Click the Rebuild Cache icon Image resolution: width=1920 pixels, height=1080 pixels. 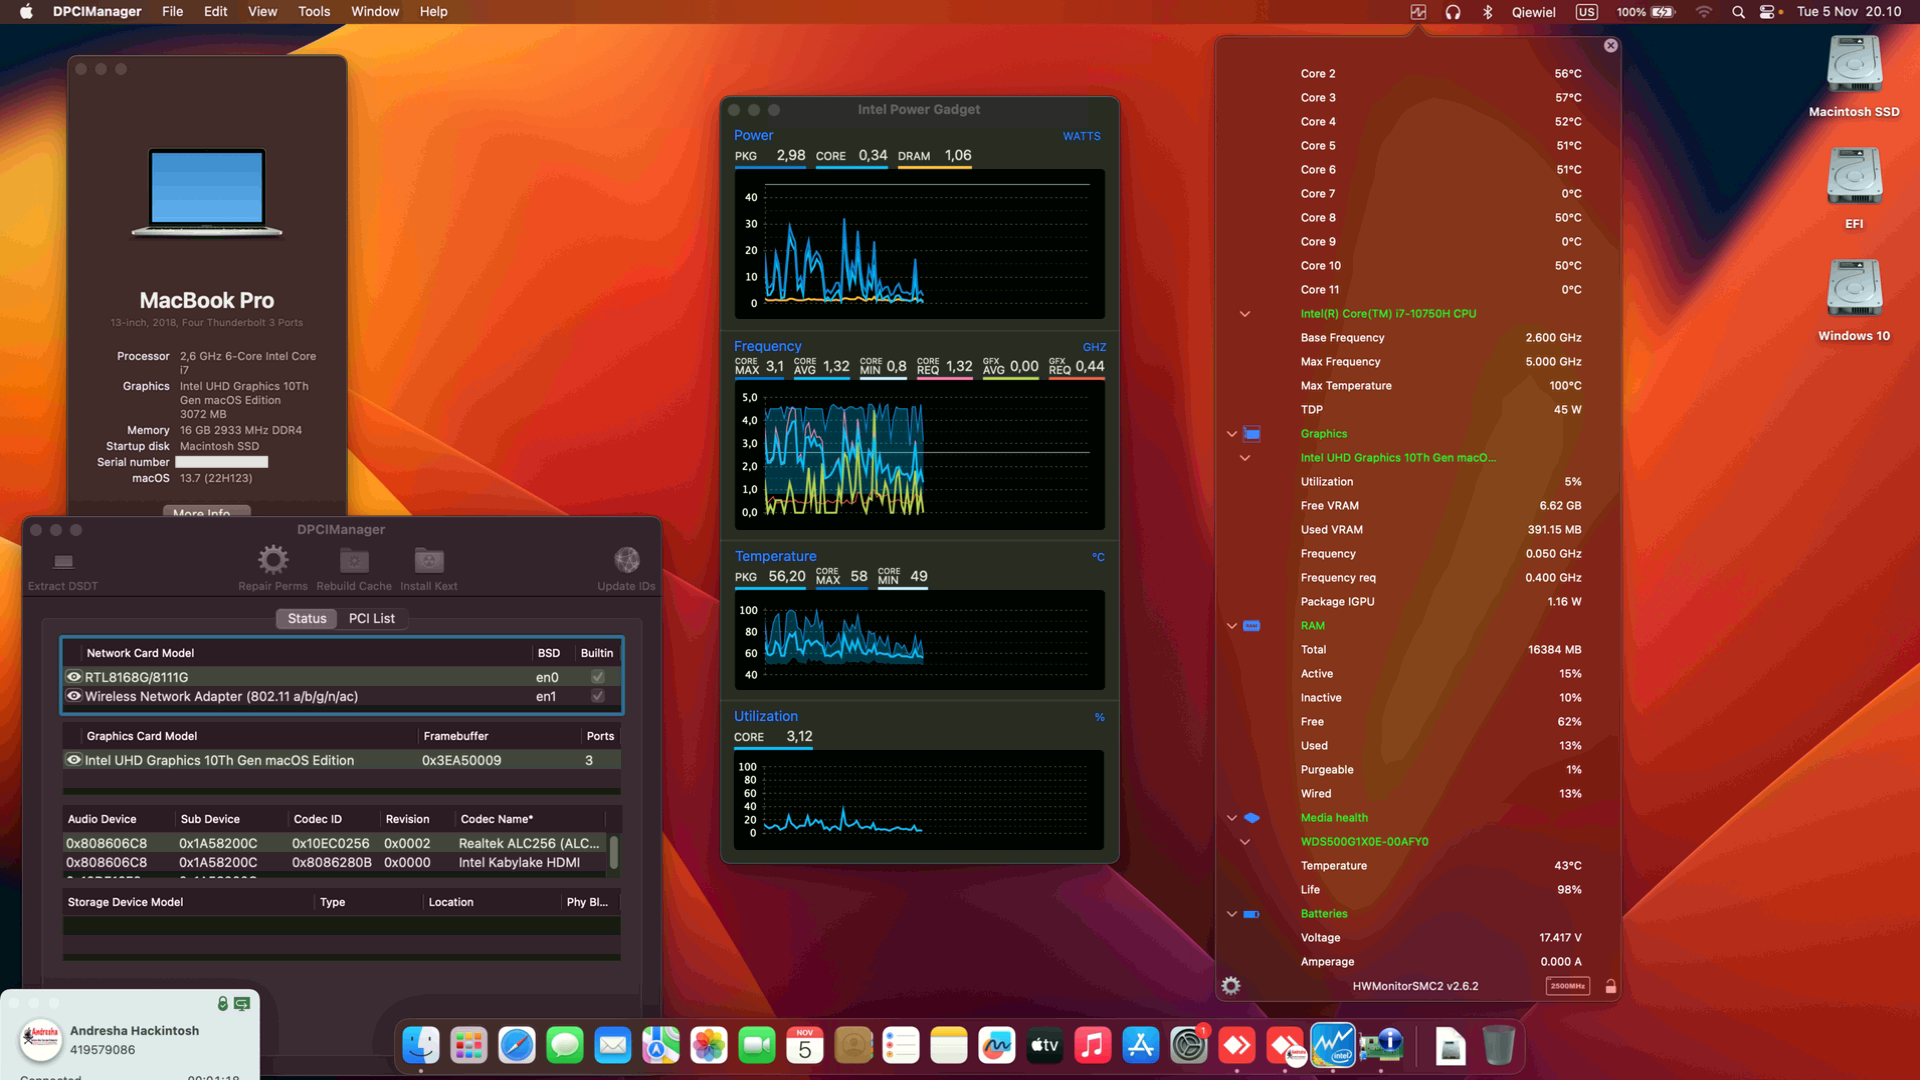pyautogui.click(x=353, y=560)
